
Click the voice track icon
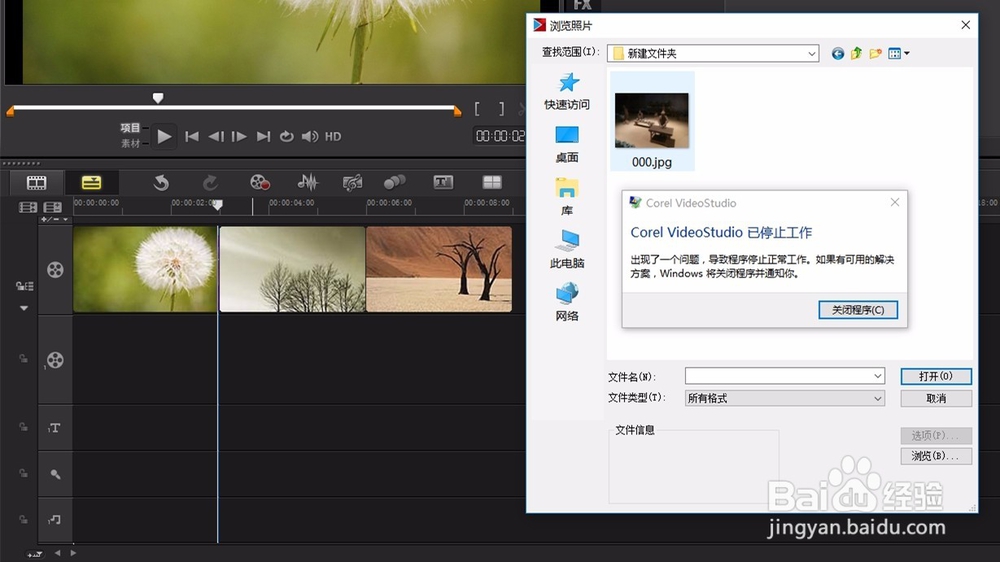coord(55,474)
